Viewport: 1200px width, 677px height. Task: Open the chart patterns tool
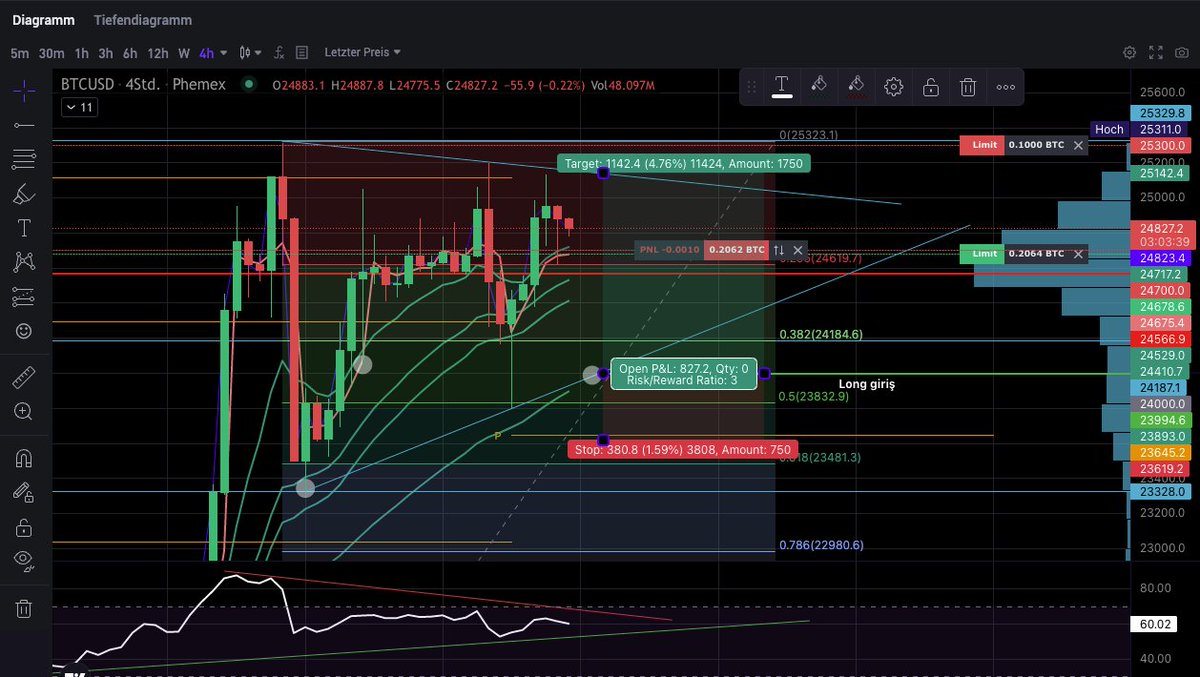click(25, 262)
